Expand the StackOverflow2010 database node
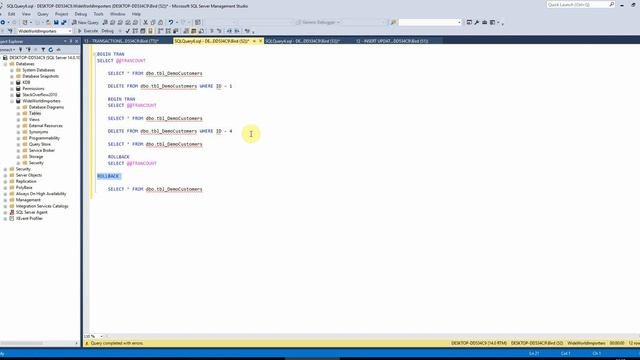This screenshot has width=640, height=360. 12,95
